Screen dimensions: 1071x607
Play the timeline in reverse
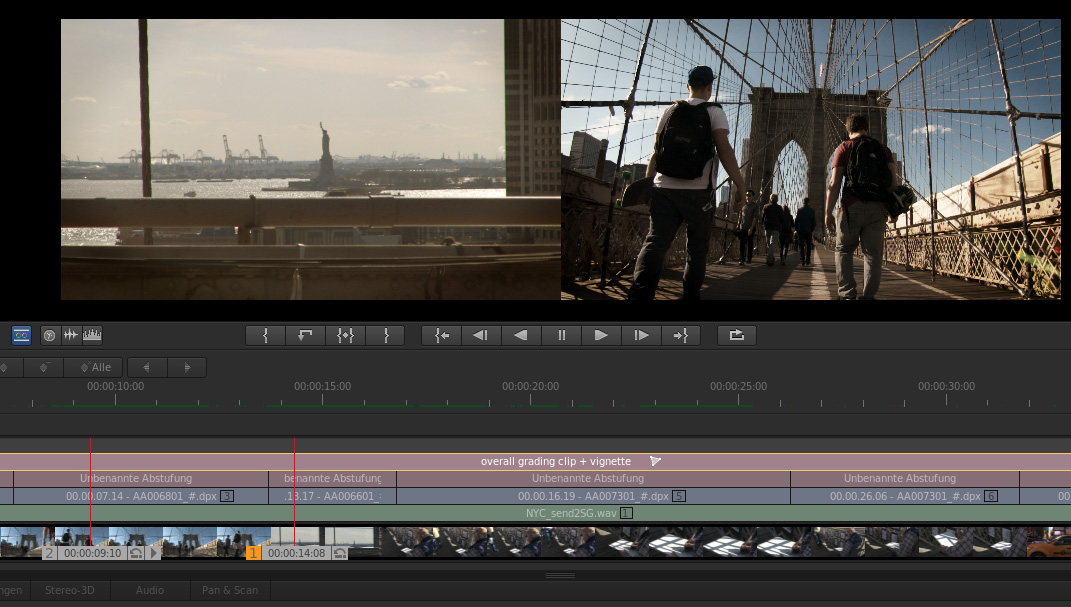[x=521, y=336]
